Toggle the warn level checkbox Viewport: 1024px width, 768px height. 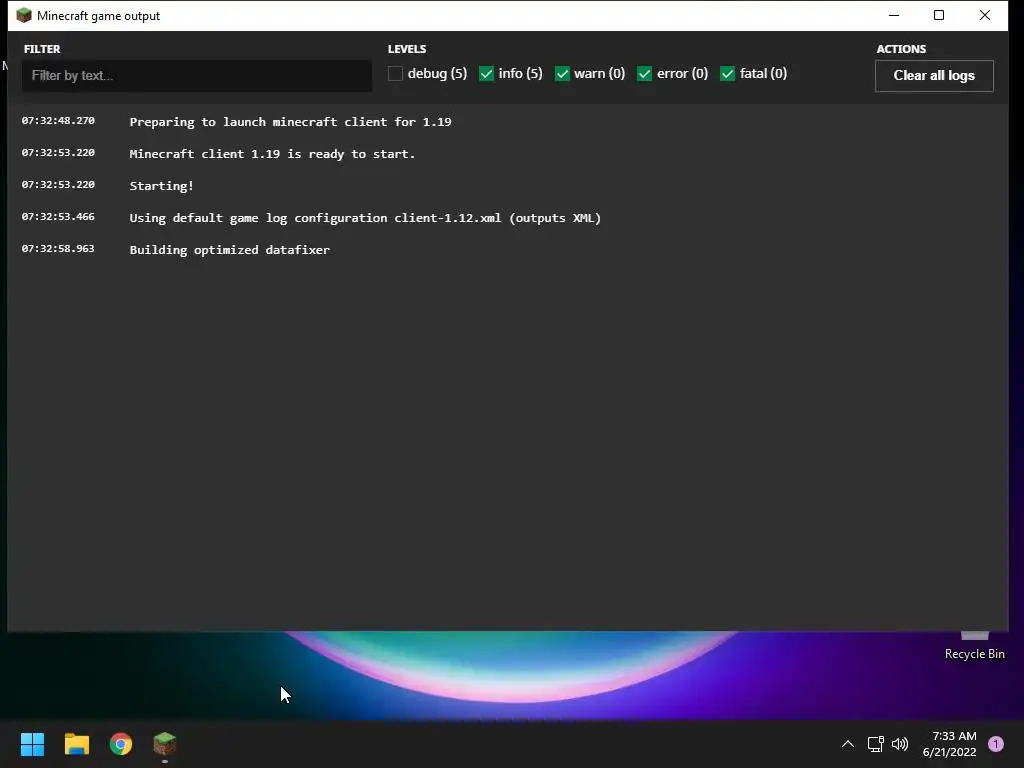[562, 74]
